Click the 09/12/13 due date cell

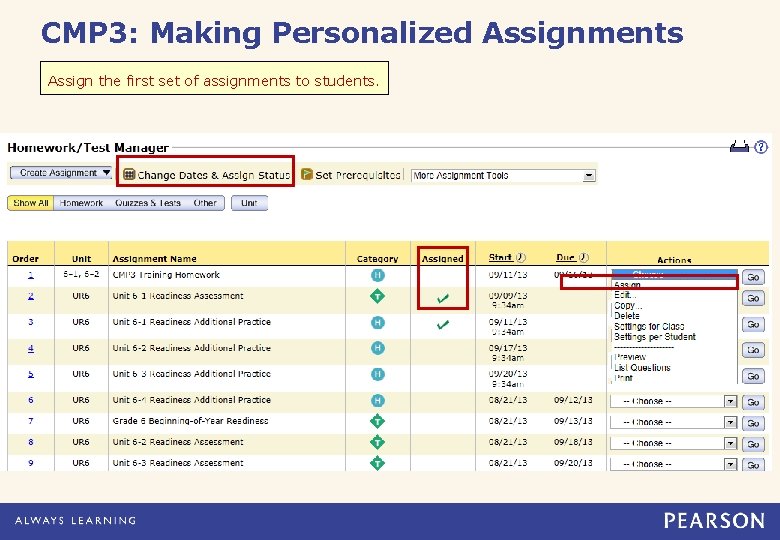point(573,400)
